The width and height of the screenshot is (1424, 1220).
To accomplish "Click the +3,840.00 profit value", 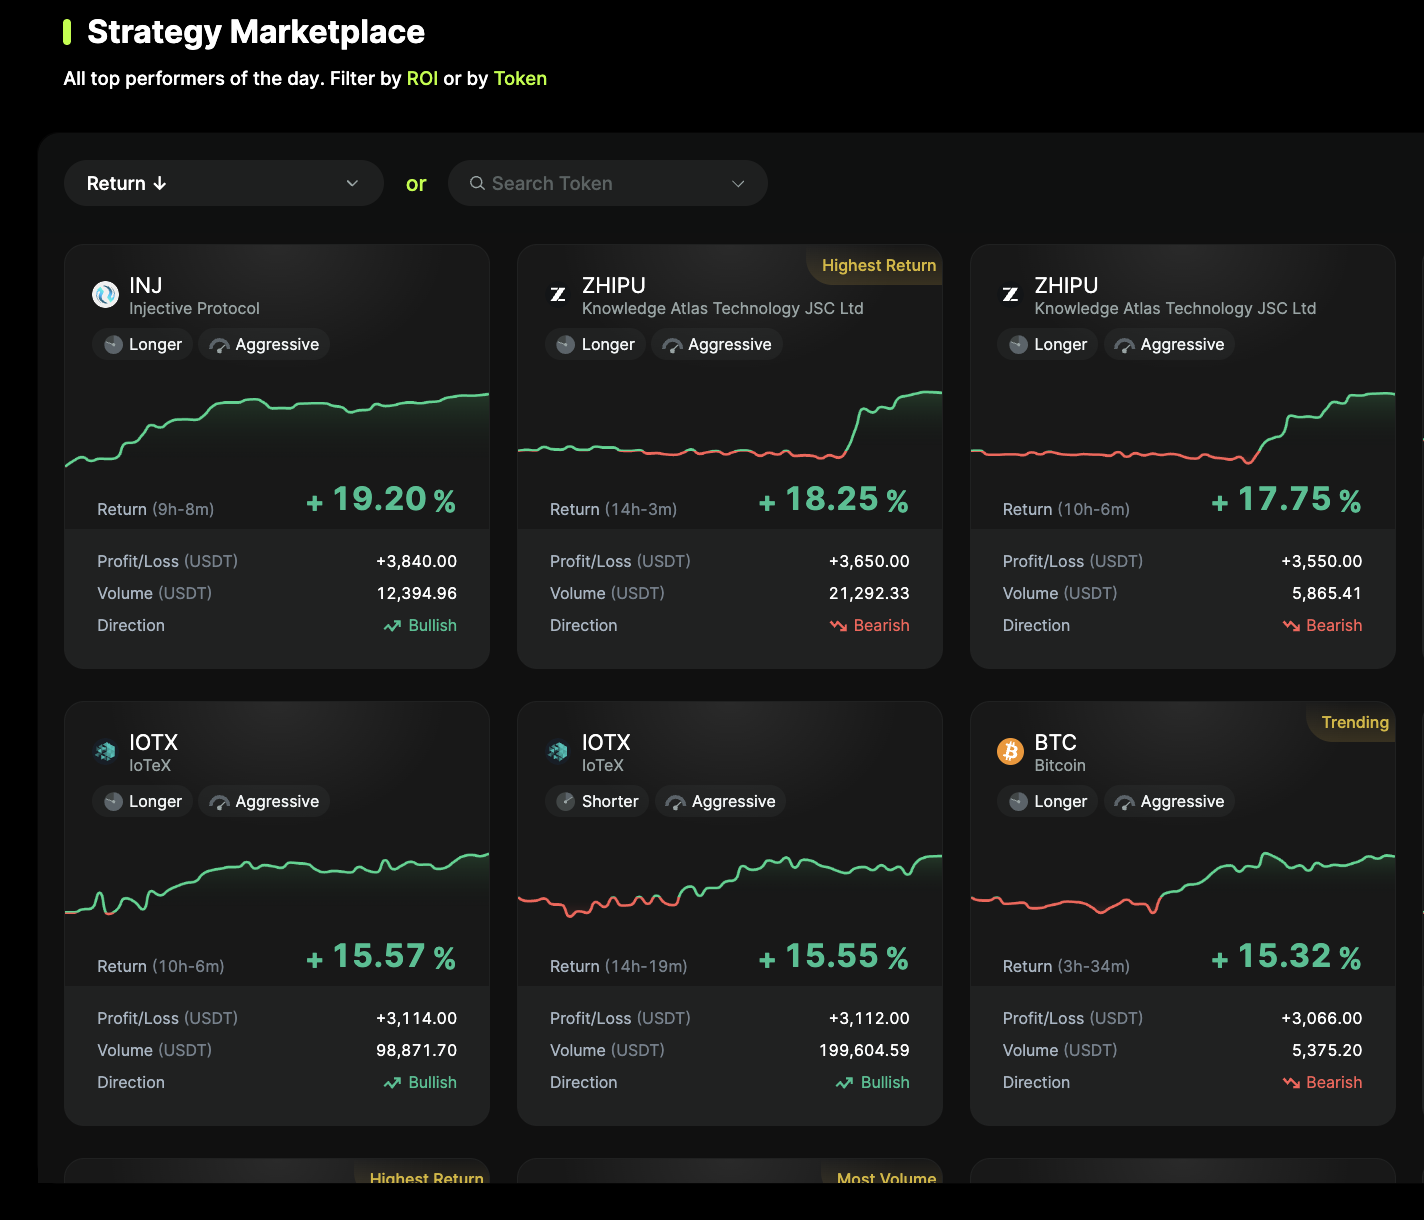I will point(416,562).
